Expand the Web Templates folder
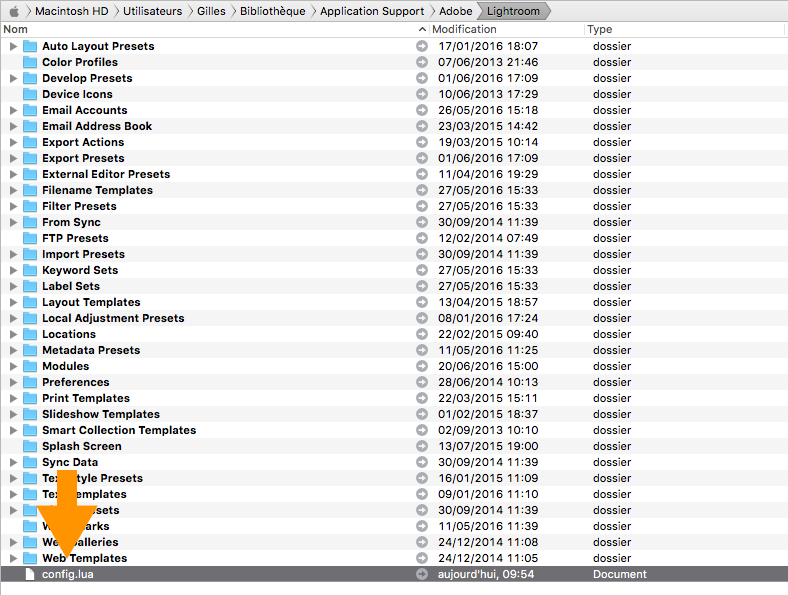Screen dimensions: 788x595 tap(13, 558)
